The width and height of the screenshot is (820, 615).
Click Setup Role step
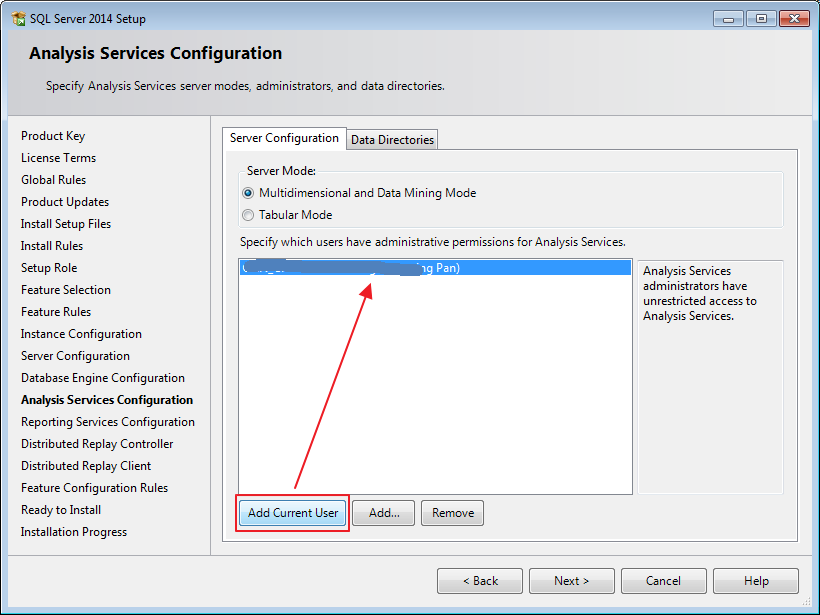(49, 268)
